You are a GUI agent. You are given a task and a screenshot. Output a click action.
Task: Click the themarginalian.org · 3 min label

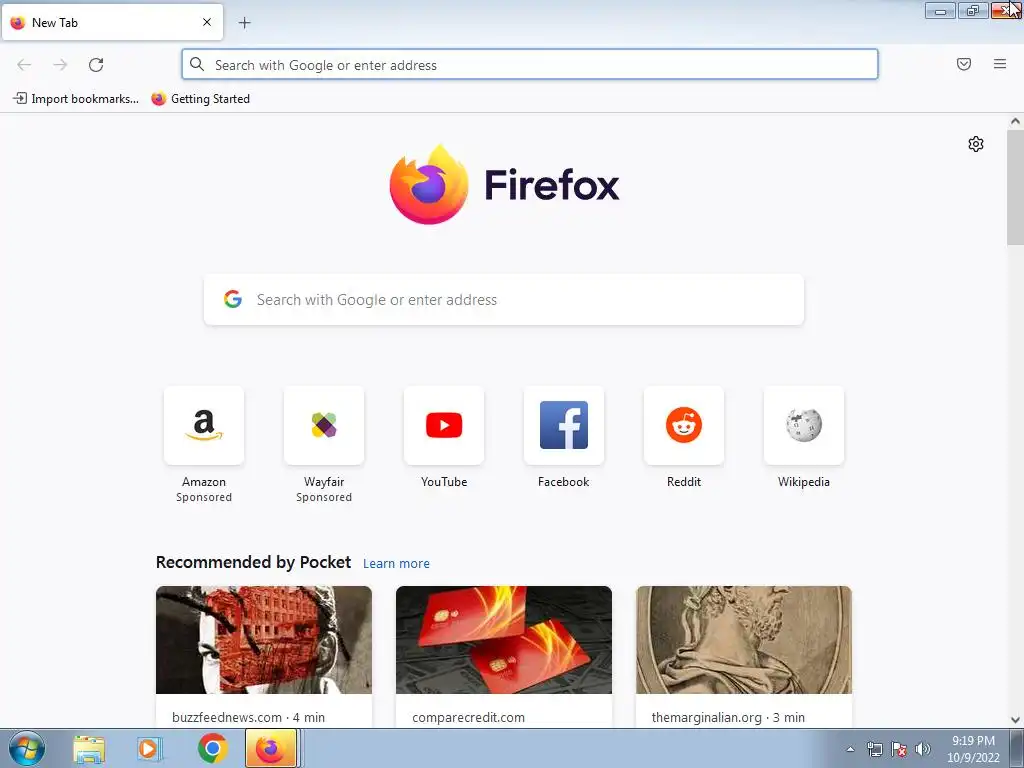tap(728, 717)
